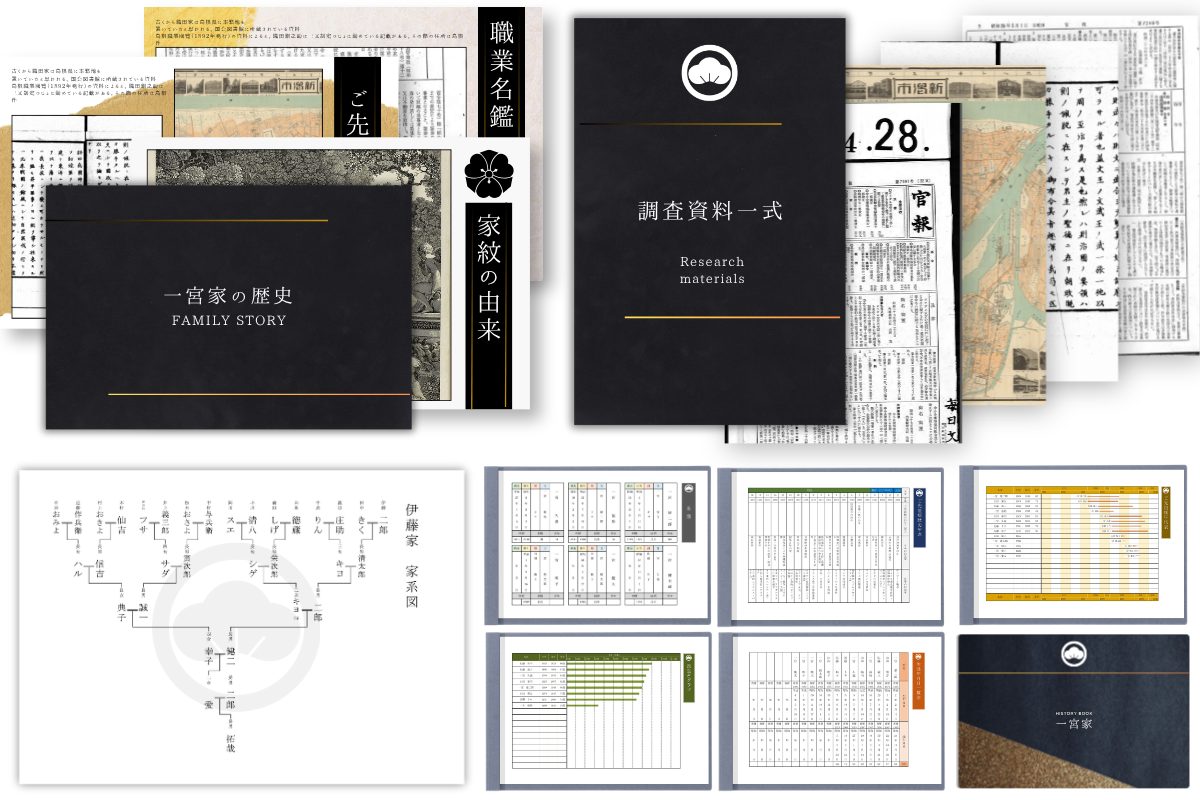
Task: Open the gray-tabbed profile cards page
Action: pos(597,545)
